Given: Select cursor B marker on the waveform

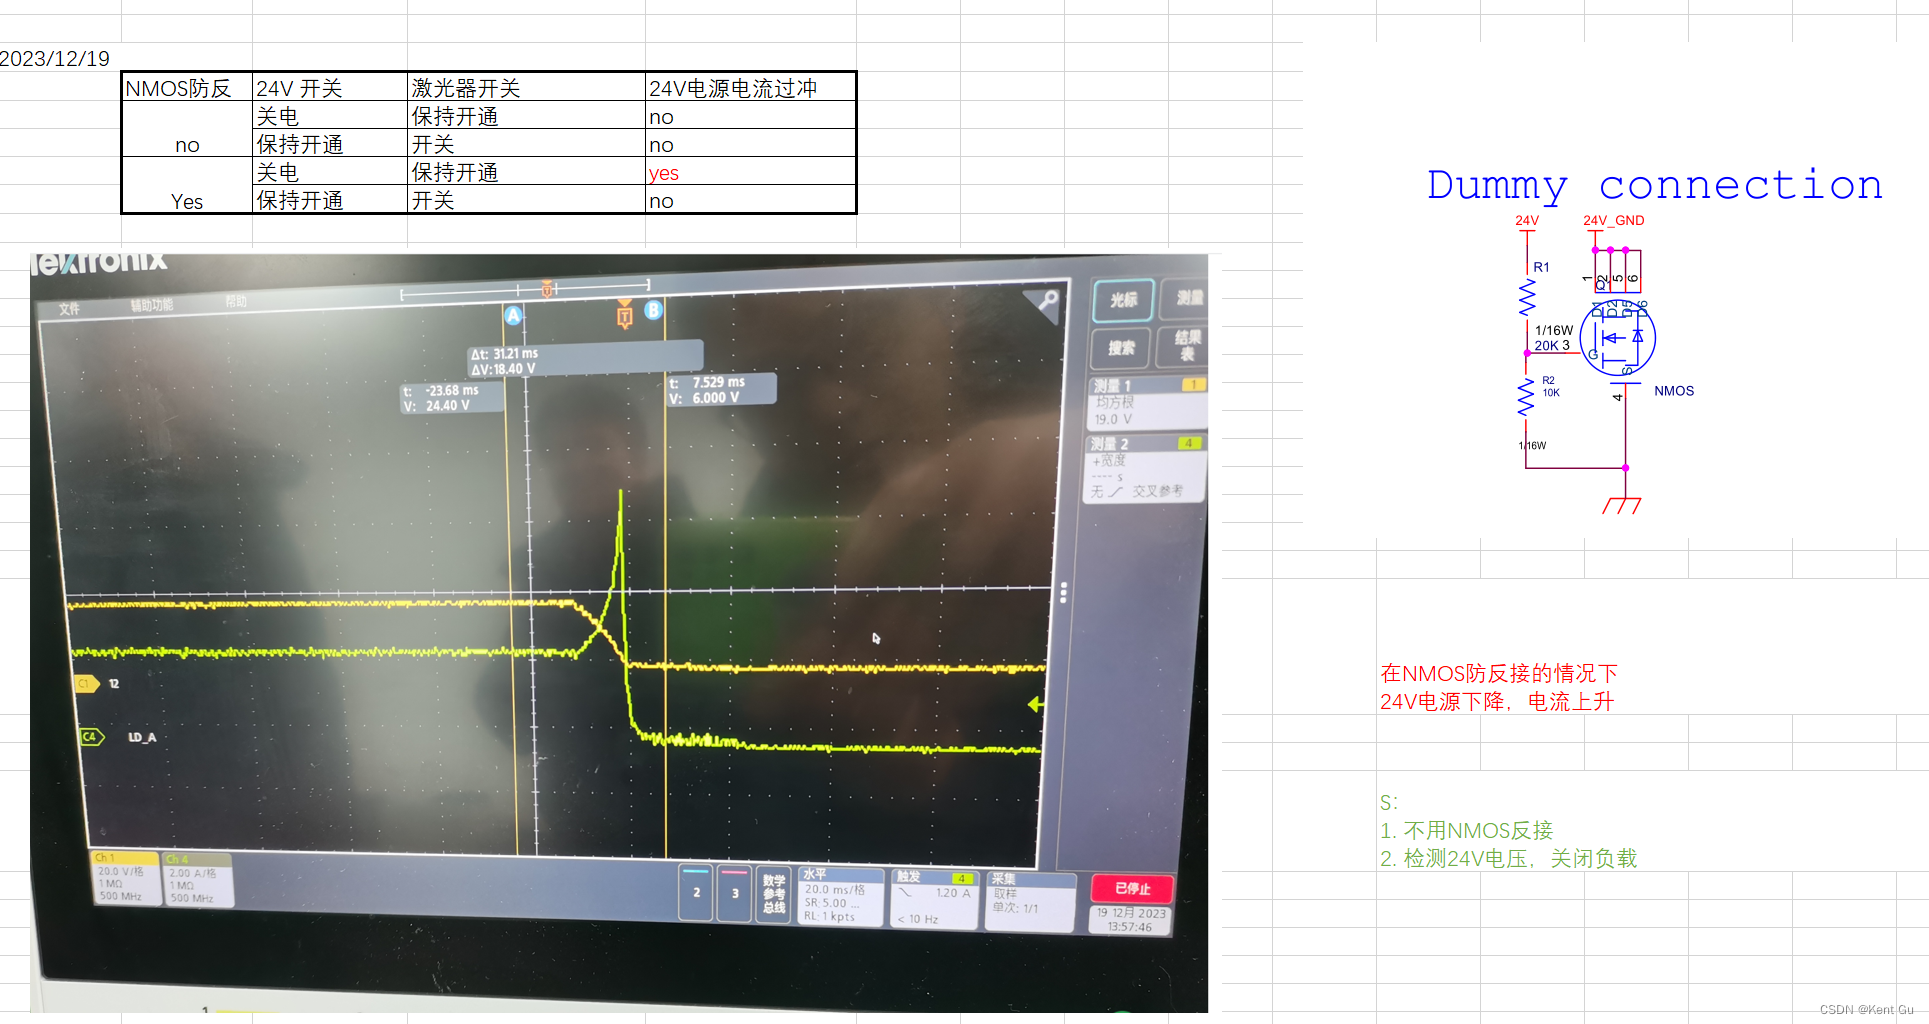Looking at the screenshot, I should click(653, 310).
